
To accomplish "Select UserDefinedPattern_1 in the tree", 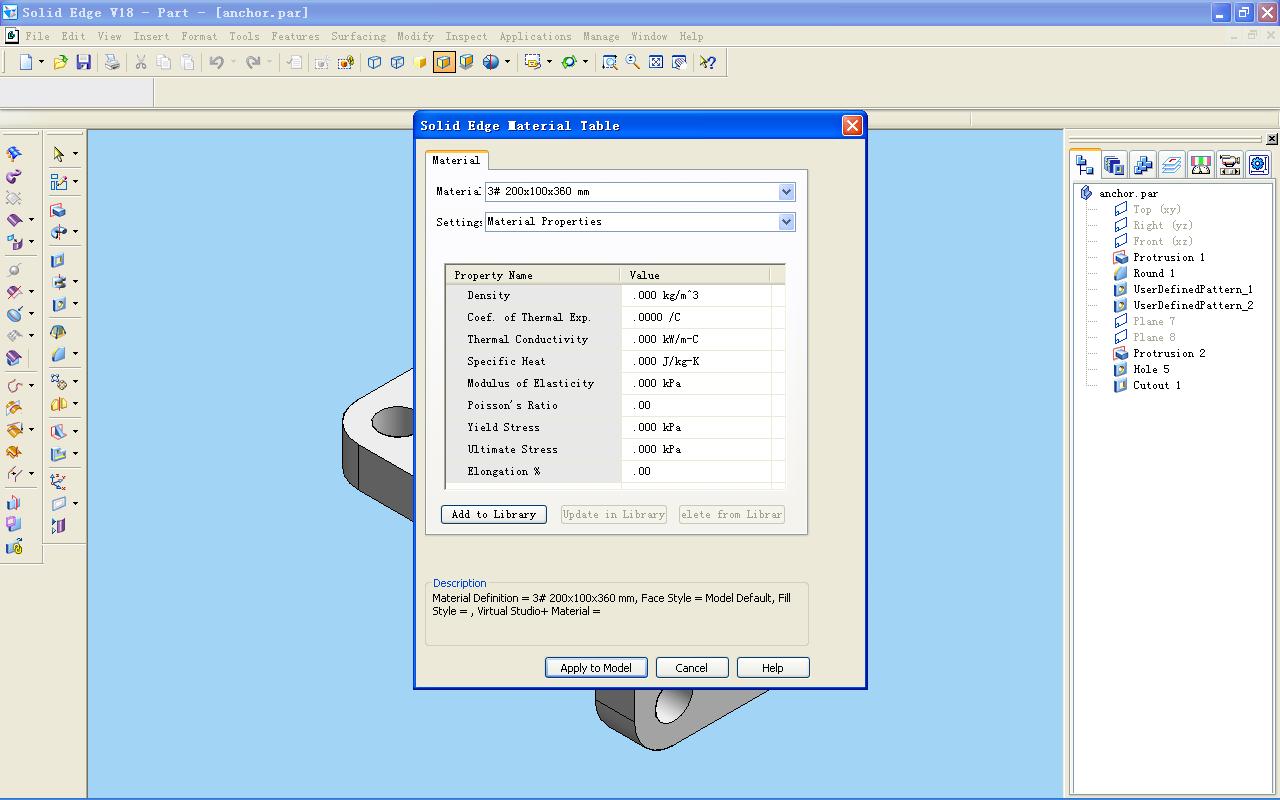I will pos(1193,289).
